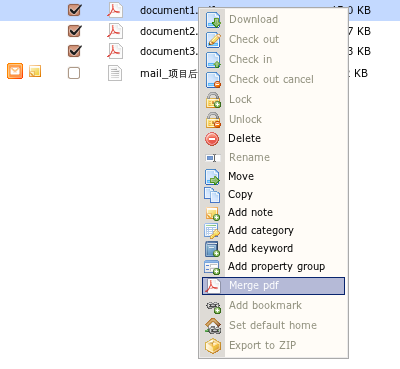The width and height of the screenshot is (400, 369).
Task: Click the Export to ZIP box icon
Action: 213,346
